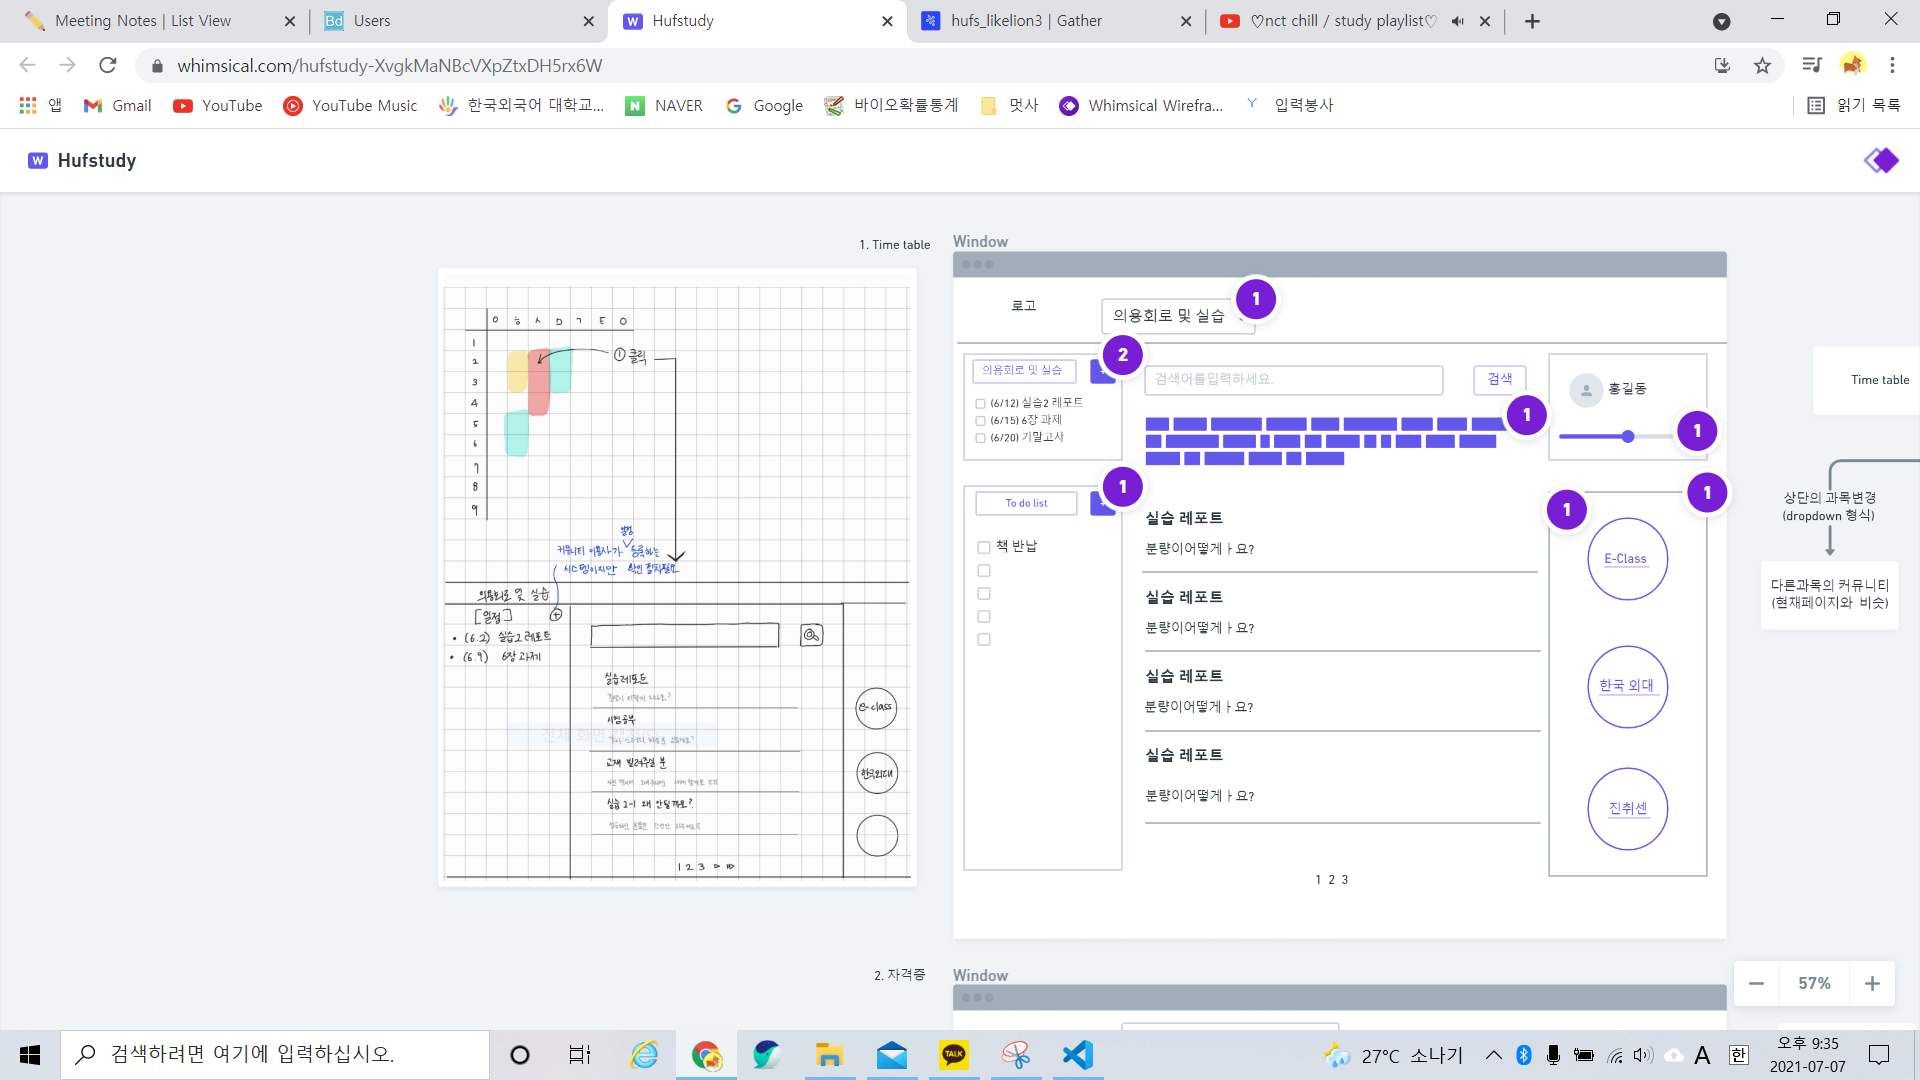
Task: Zoom in with the plus button
Action: [1872, 984]
